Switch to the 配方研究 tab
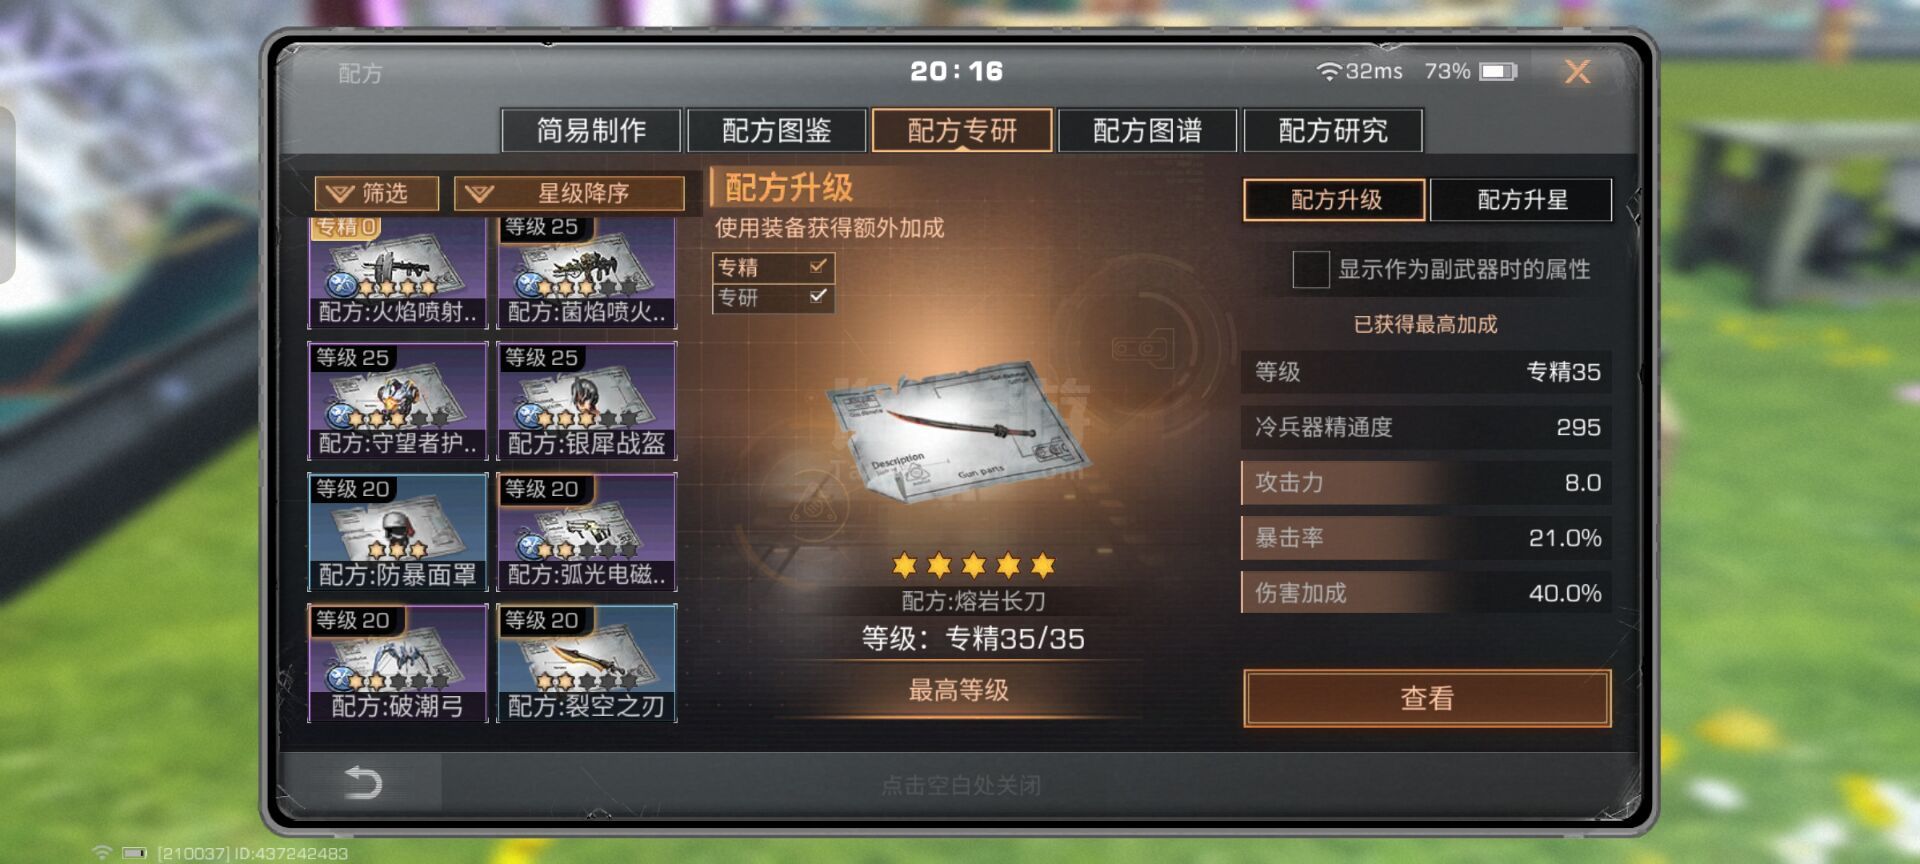This screenshot has width=1920, height=864. click(1333, 130)
